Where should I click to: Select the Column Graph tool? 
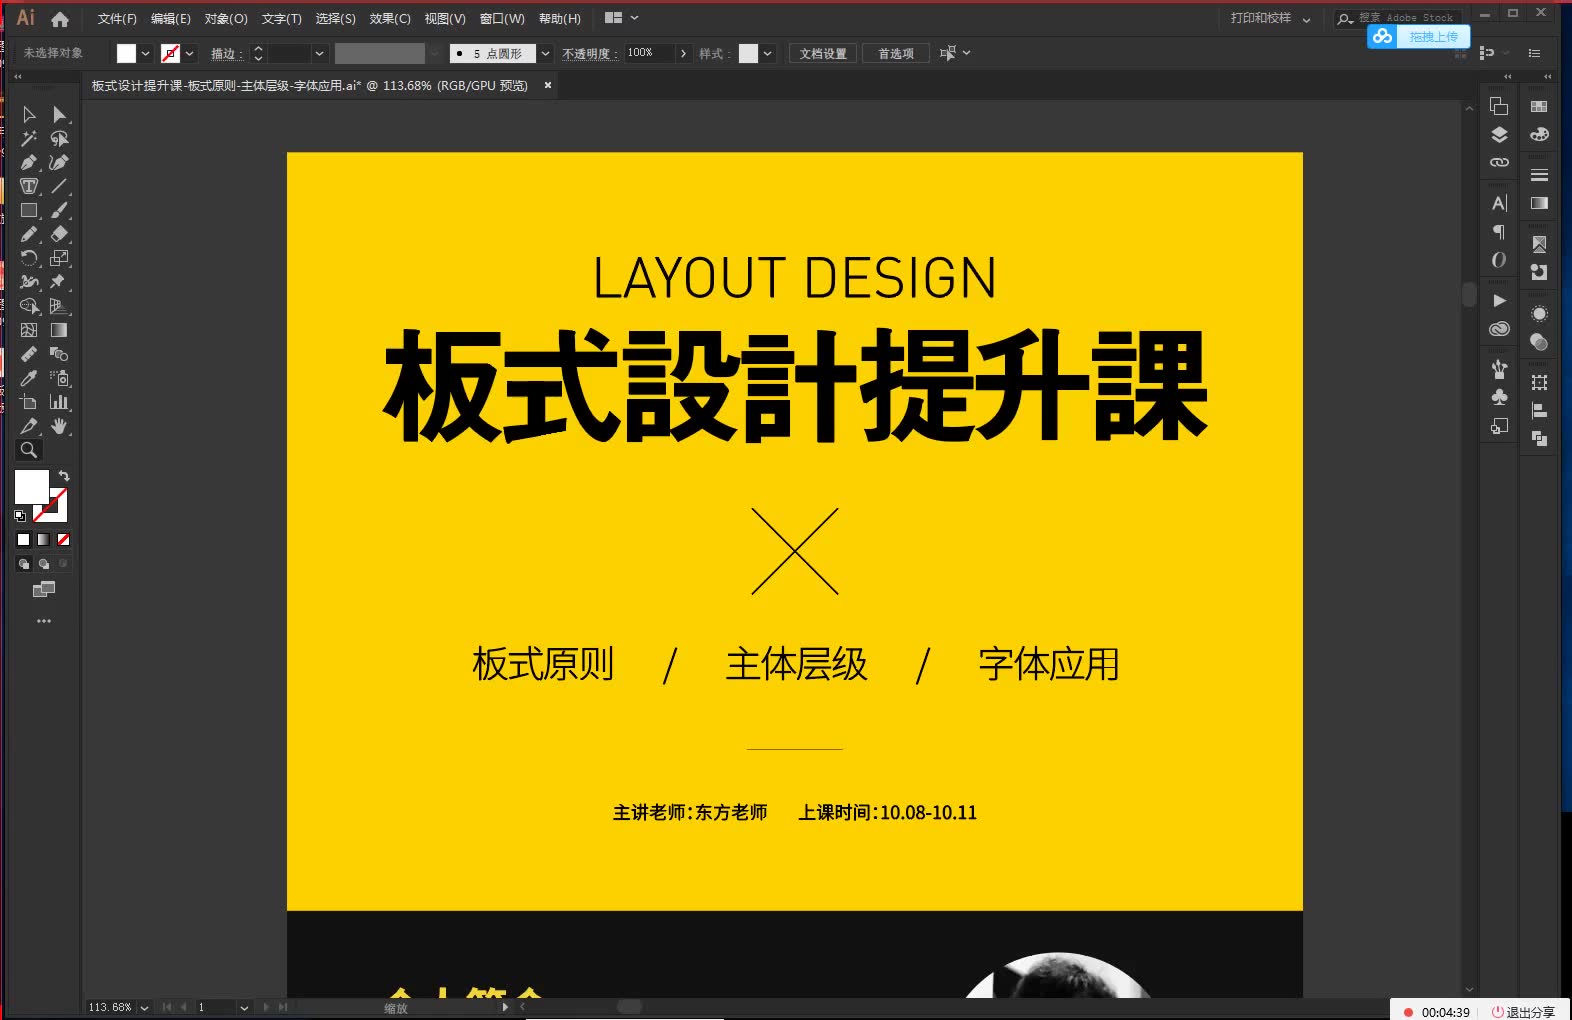(x=59, y=403)
